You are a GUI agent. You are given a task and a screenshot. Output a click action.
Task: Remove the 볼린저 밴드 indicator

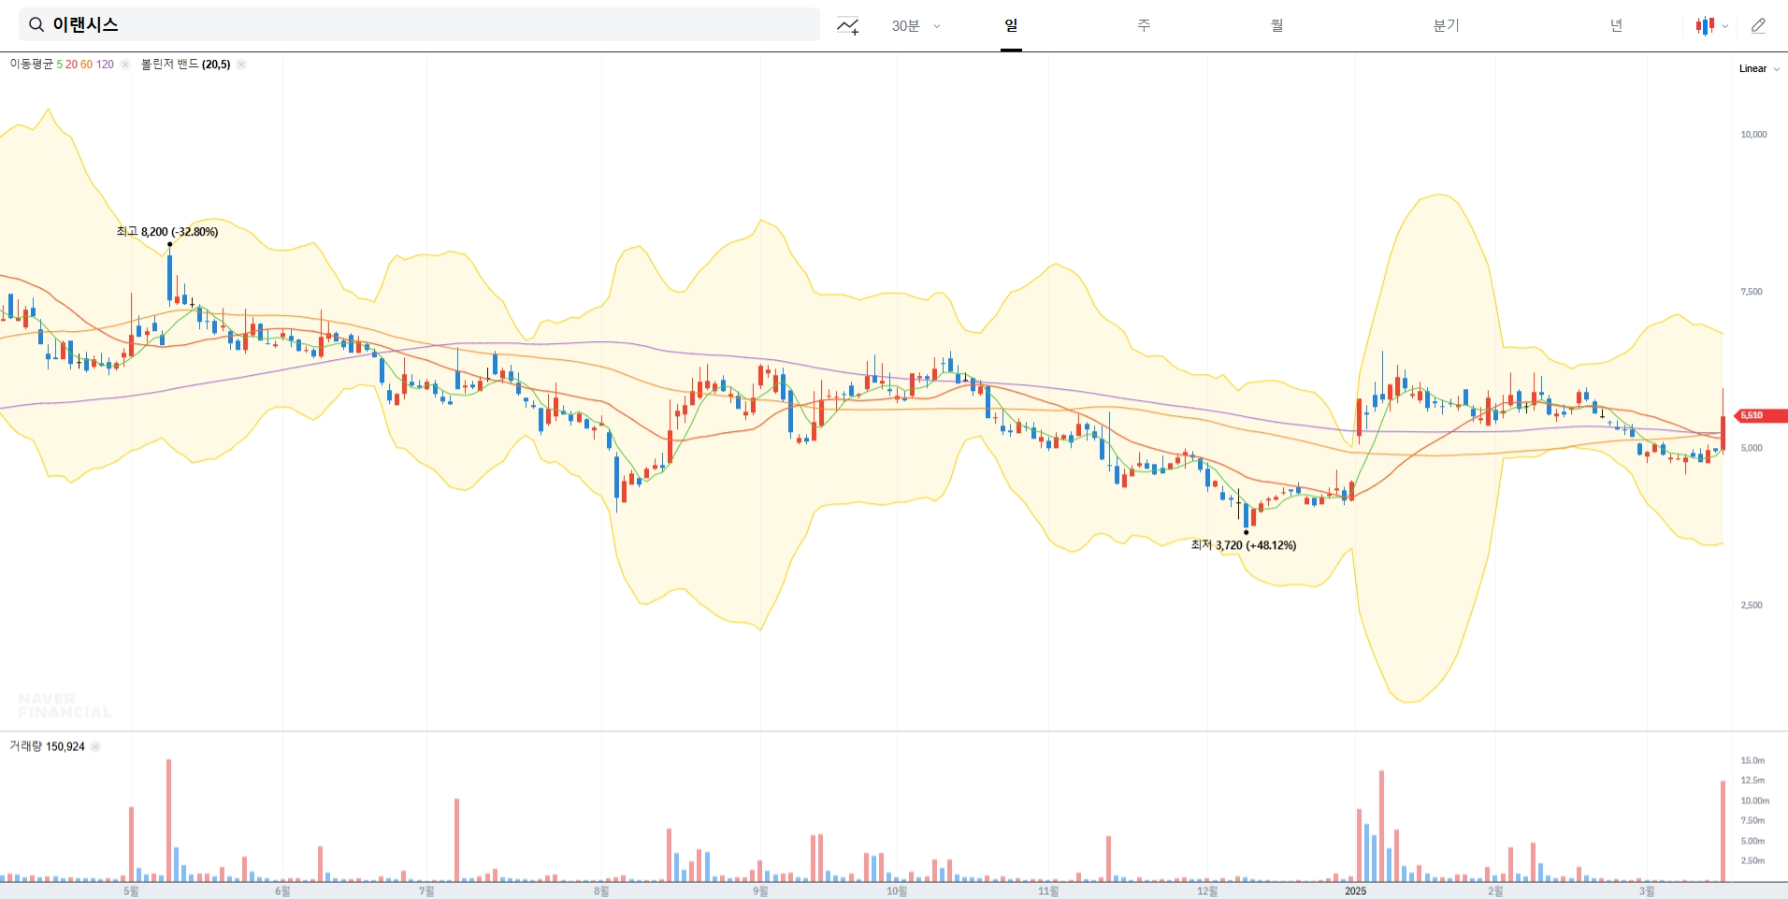coord(241,64)
